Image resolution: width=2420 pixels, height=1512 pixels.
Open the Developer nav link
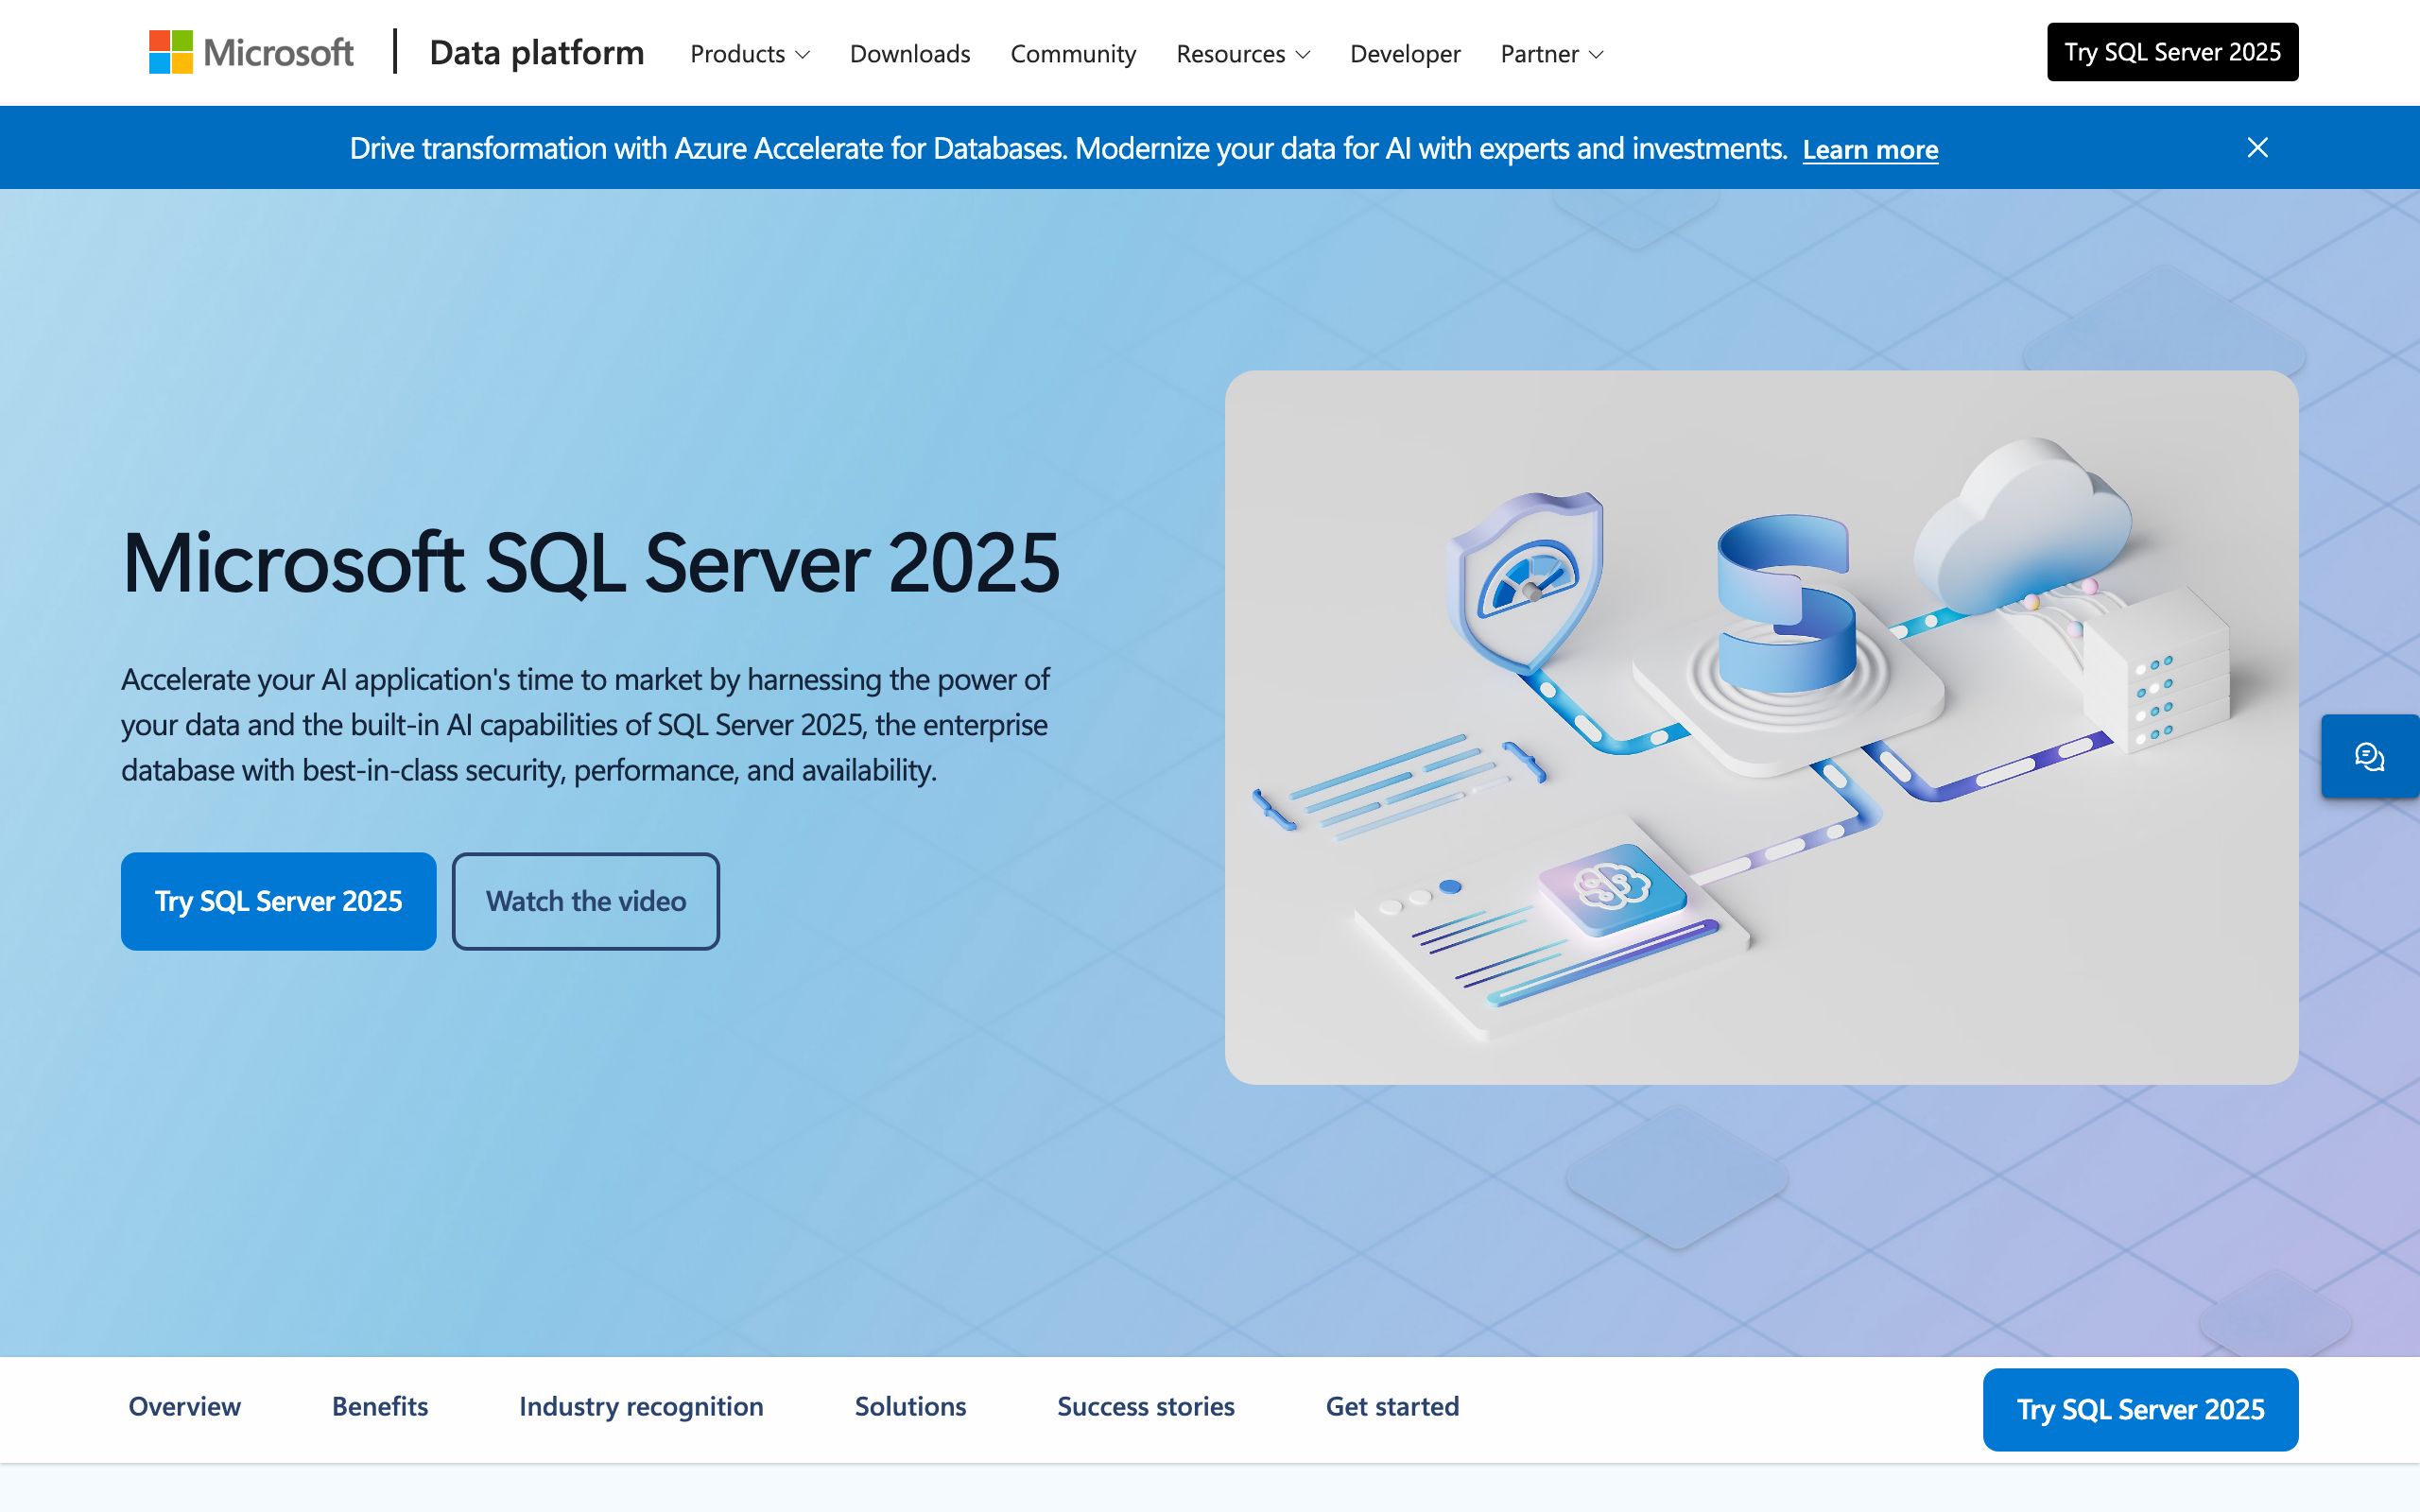pos(1405,53)
